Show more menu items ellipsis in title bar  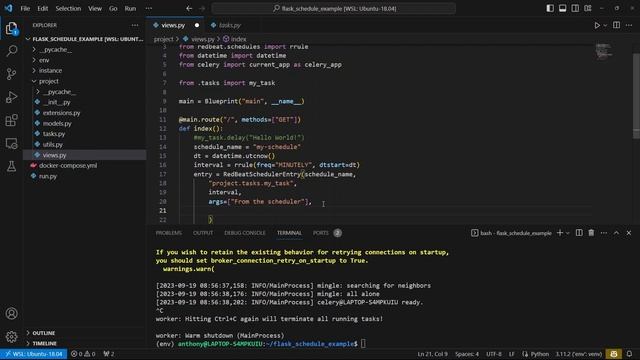click(149, 8)
